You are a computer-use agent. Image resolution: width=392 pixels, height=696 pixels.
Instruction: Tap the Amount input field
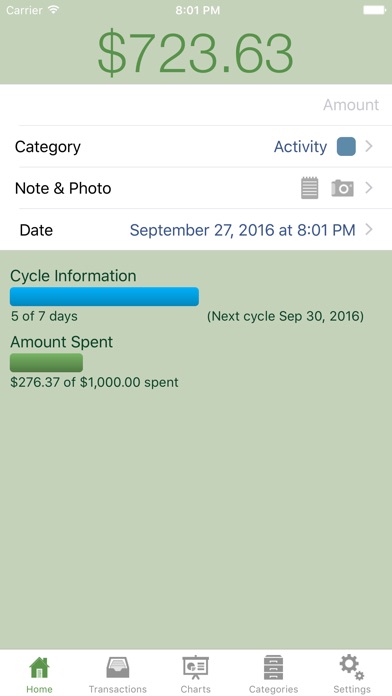pyautogui.click(x=196, y=105)
